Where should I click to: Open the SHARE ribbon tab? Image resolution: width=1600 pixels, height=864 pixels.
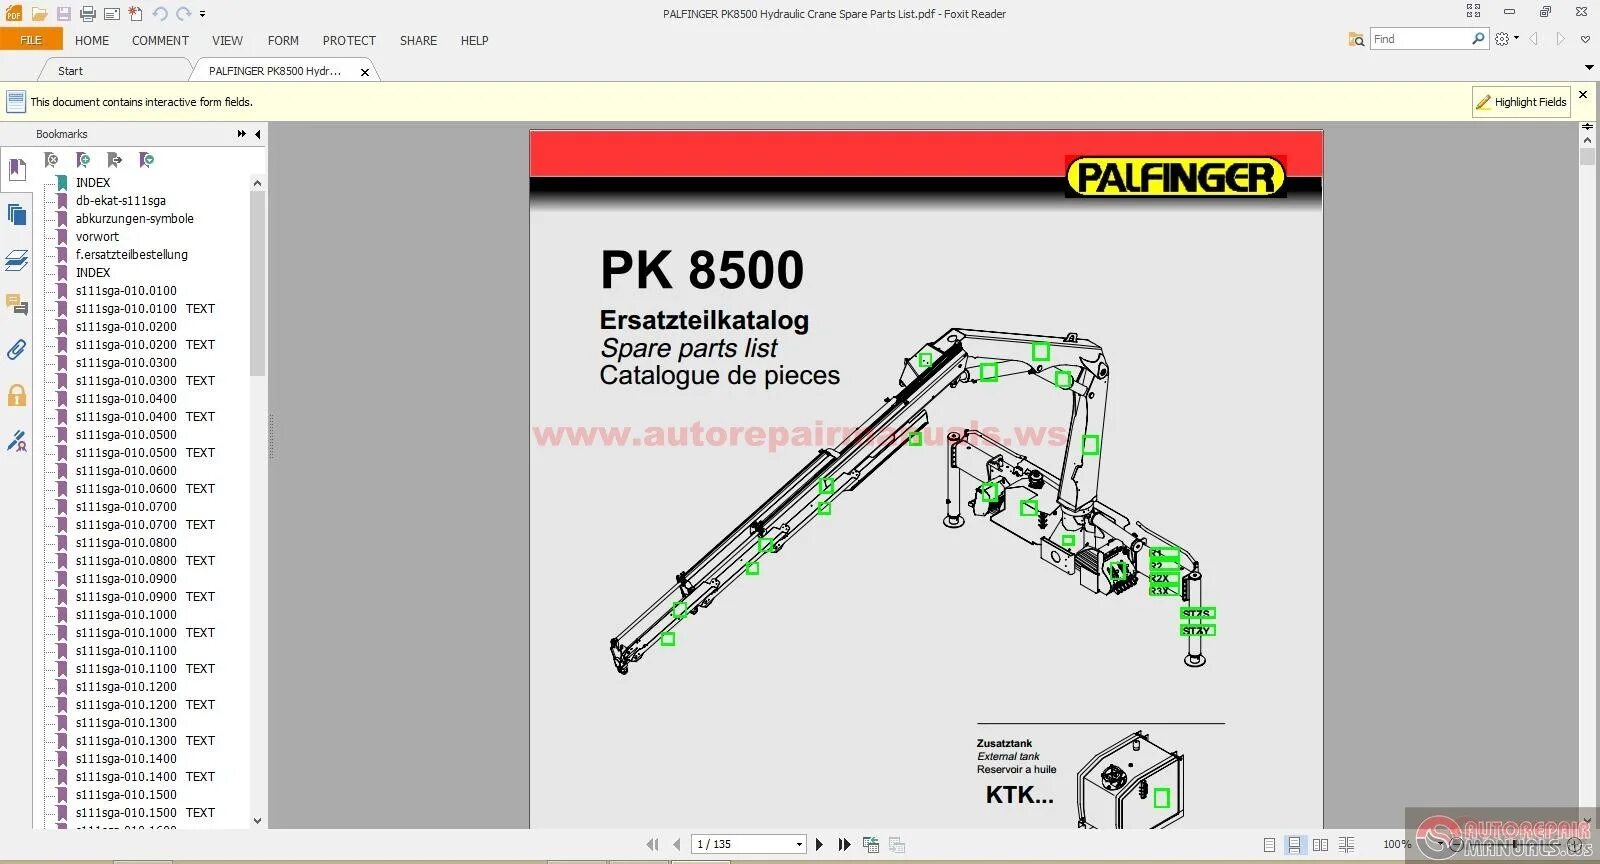pos(418,41)
